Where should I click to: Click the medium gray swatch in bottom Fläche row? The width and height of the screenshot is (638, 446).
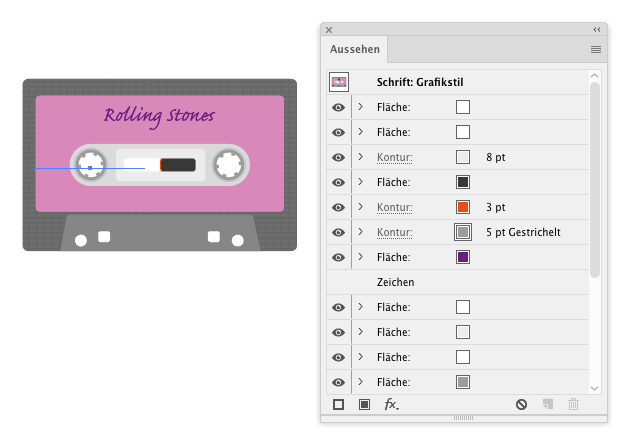[x=463, y=382]
